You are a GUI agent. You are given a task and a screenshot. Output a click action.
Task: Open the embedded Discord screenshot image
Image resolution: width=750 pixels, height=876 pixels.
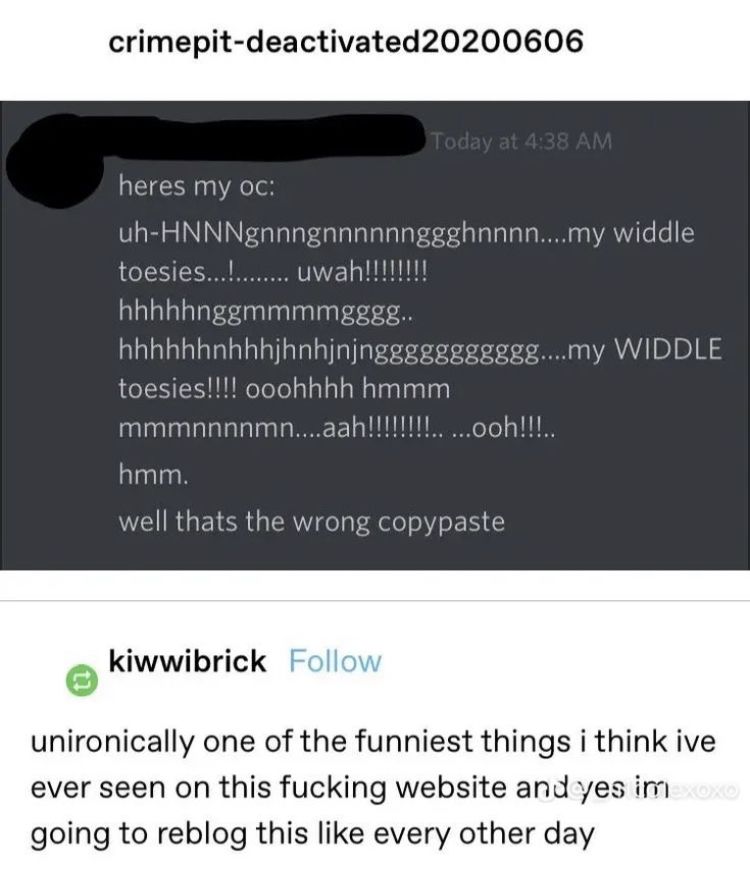coord(375,335)
